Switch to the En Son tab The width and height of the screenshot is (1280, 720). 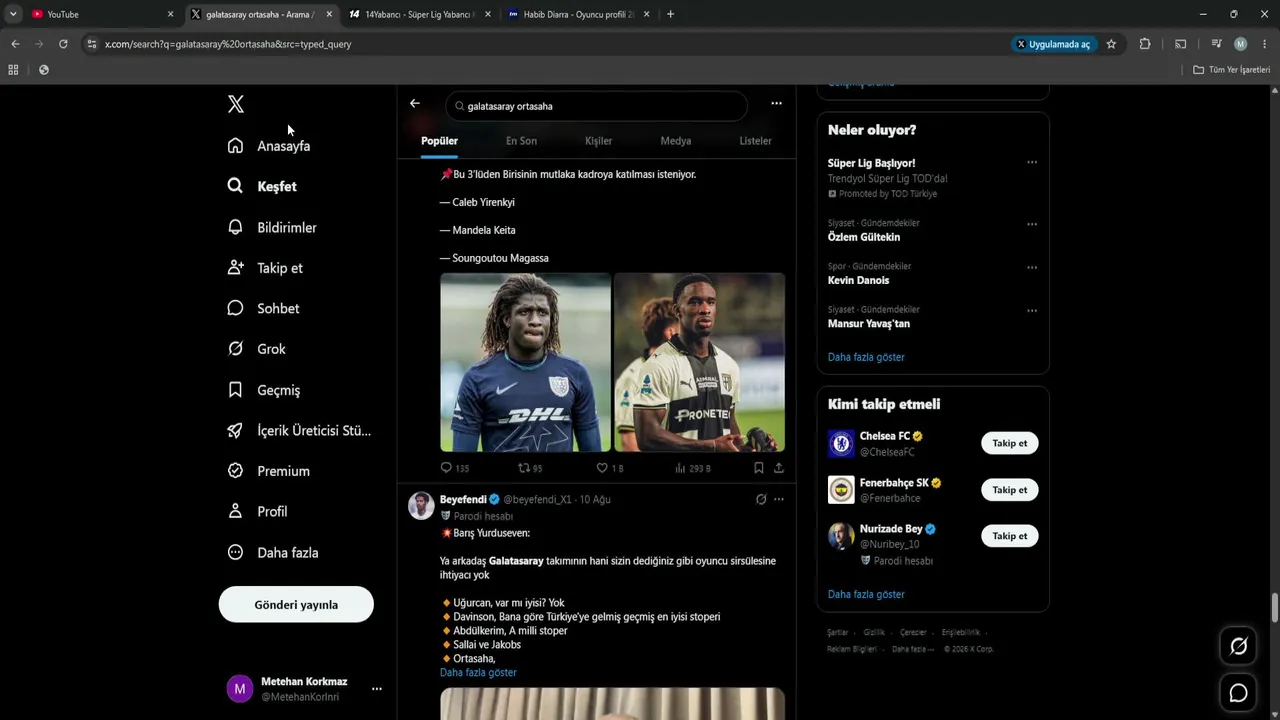click(521, 141)
